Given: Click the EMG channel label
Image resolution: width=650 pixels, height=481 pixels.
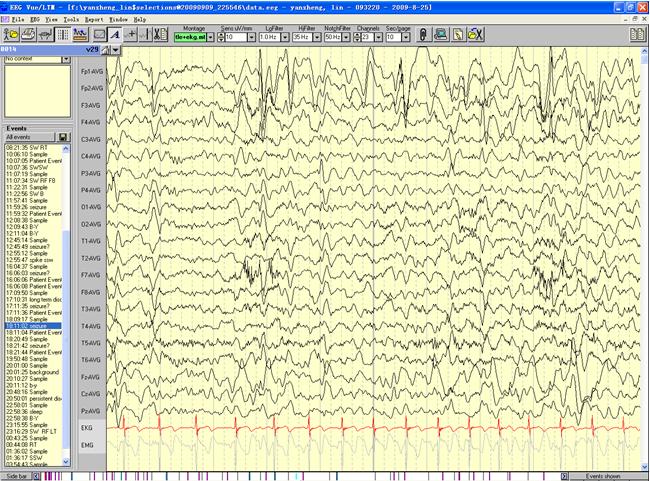Looking at the screenshot, I should (87, 445).
